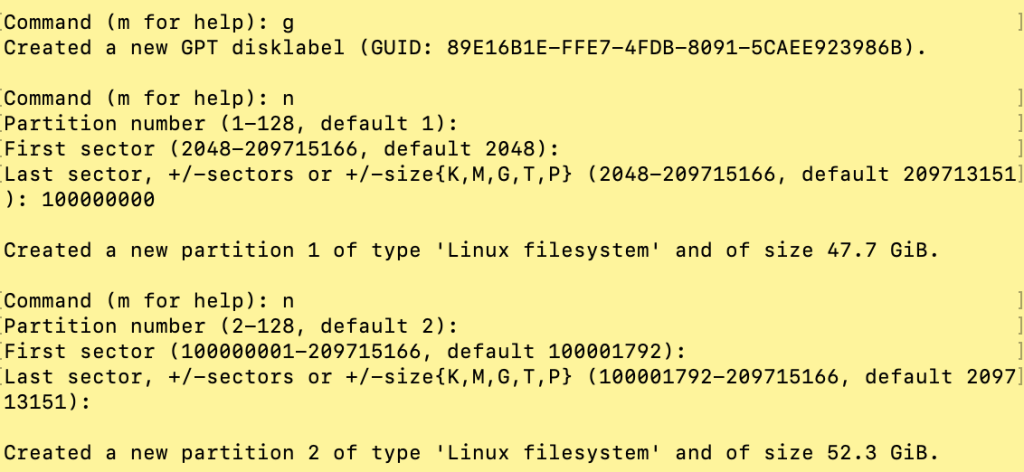
Task: Click the '52.3 GiB' size text
Action: point(888,452)
